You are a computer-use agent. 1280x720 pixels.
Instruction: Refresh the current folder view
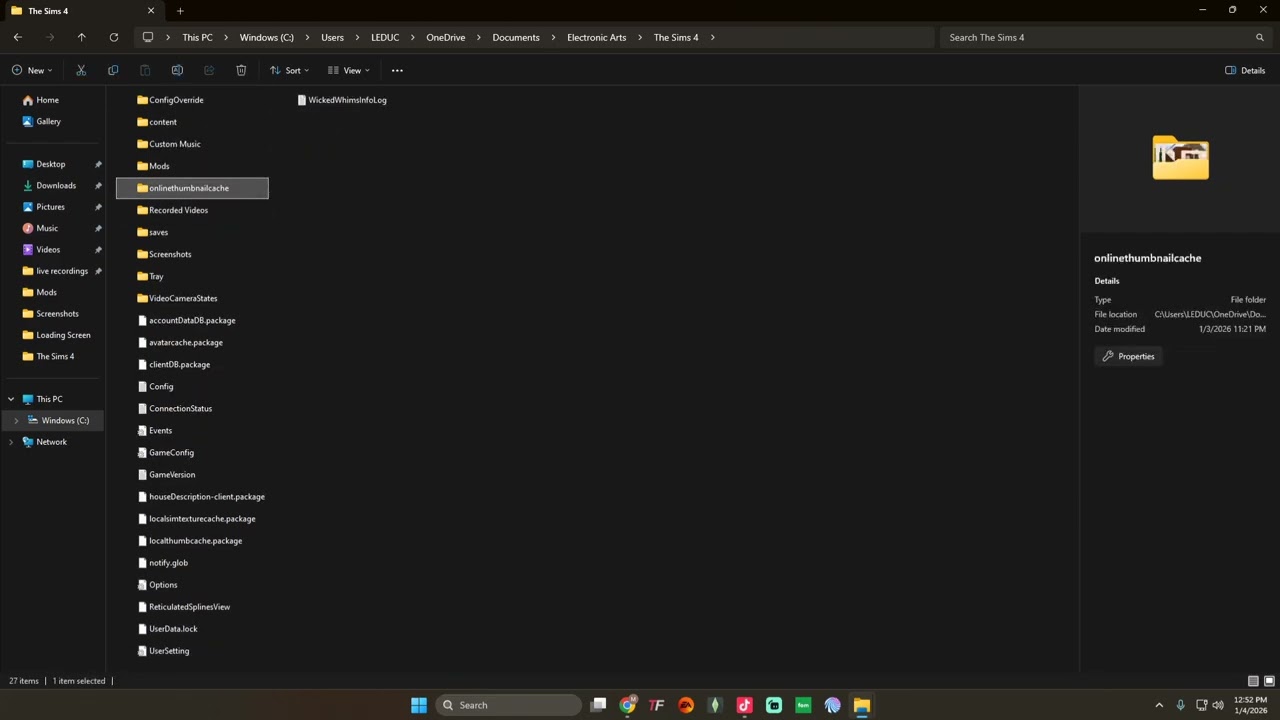pyautogui.click(x=114, y=37)
